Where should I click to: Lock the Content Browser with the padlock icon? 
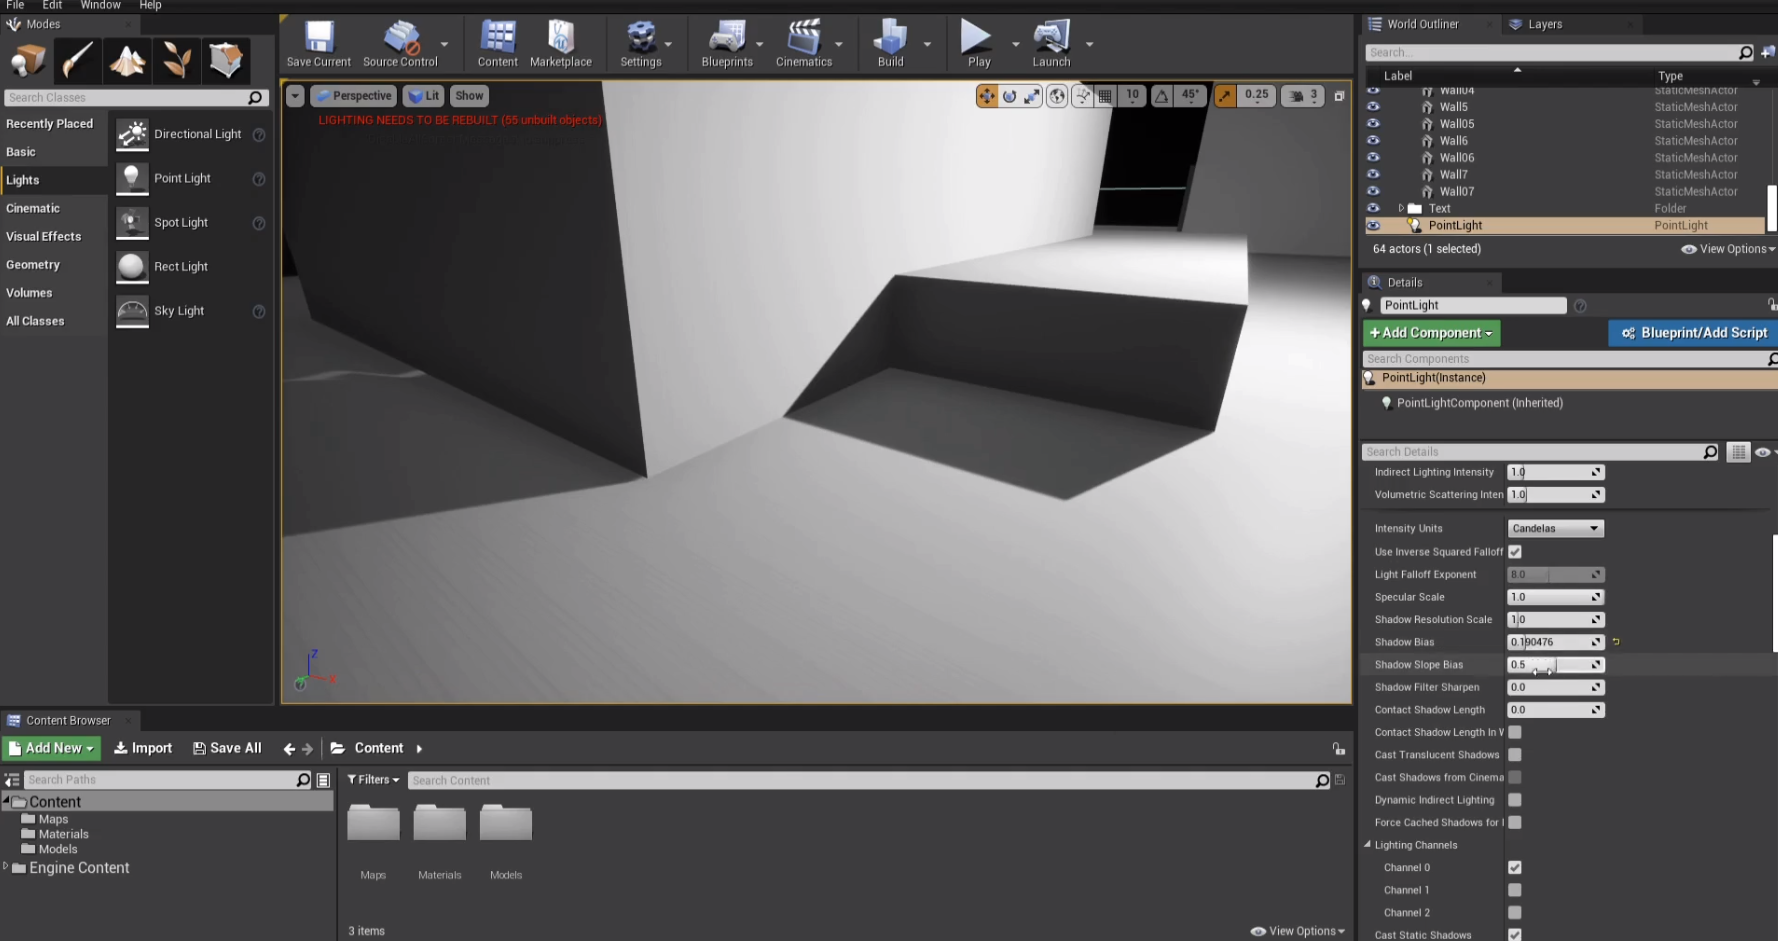pos(1338,748)
